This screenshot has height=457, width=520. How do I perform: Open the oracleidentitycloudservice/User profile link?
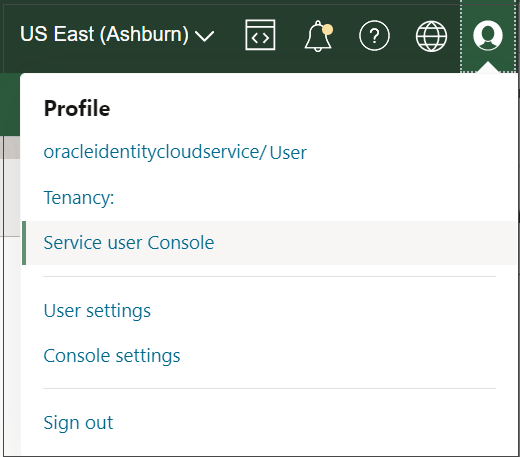(175, 152)
